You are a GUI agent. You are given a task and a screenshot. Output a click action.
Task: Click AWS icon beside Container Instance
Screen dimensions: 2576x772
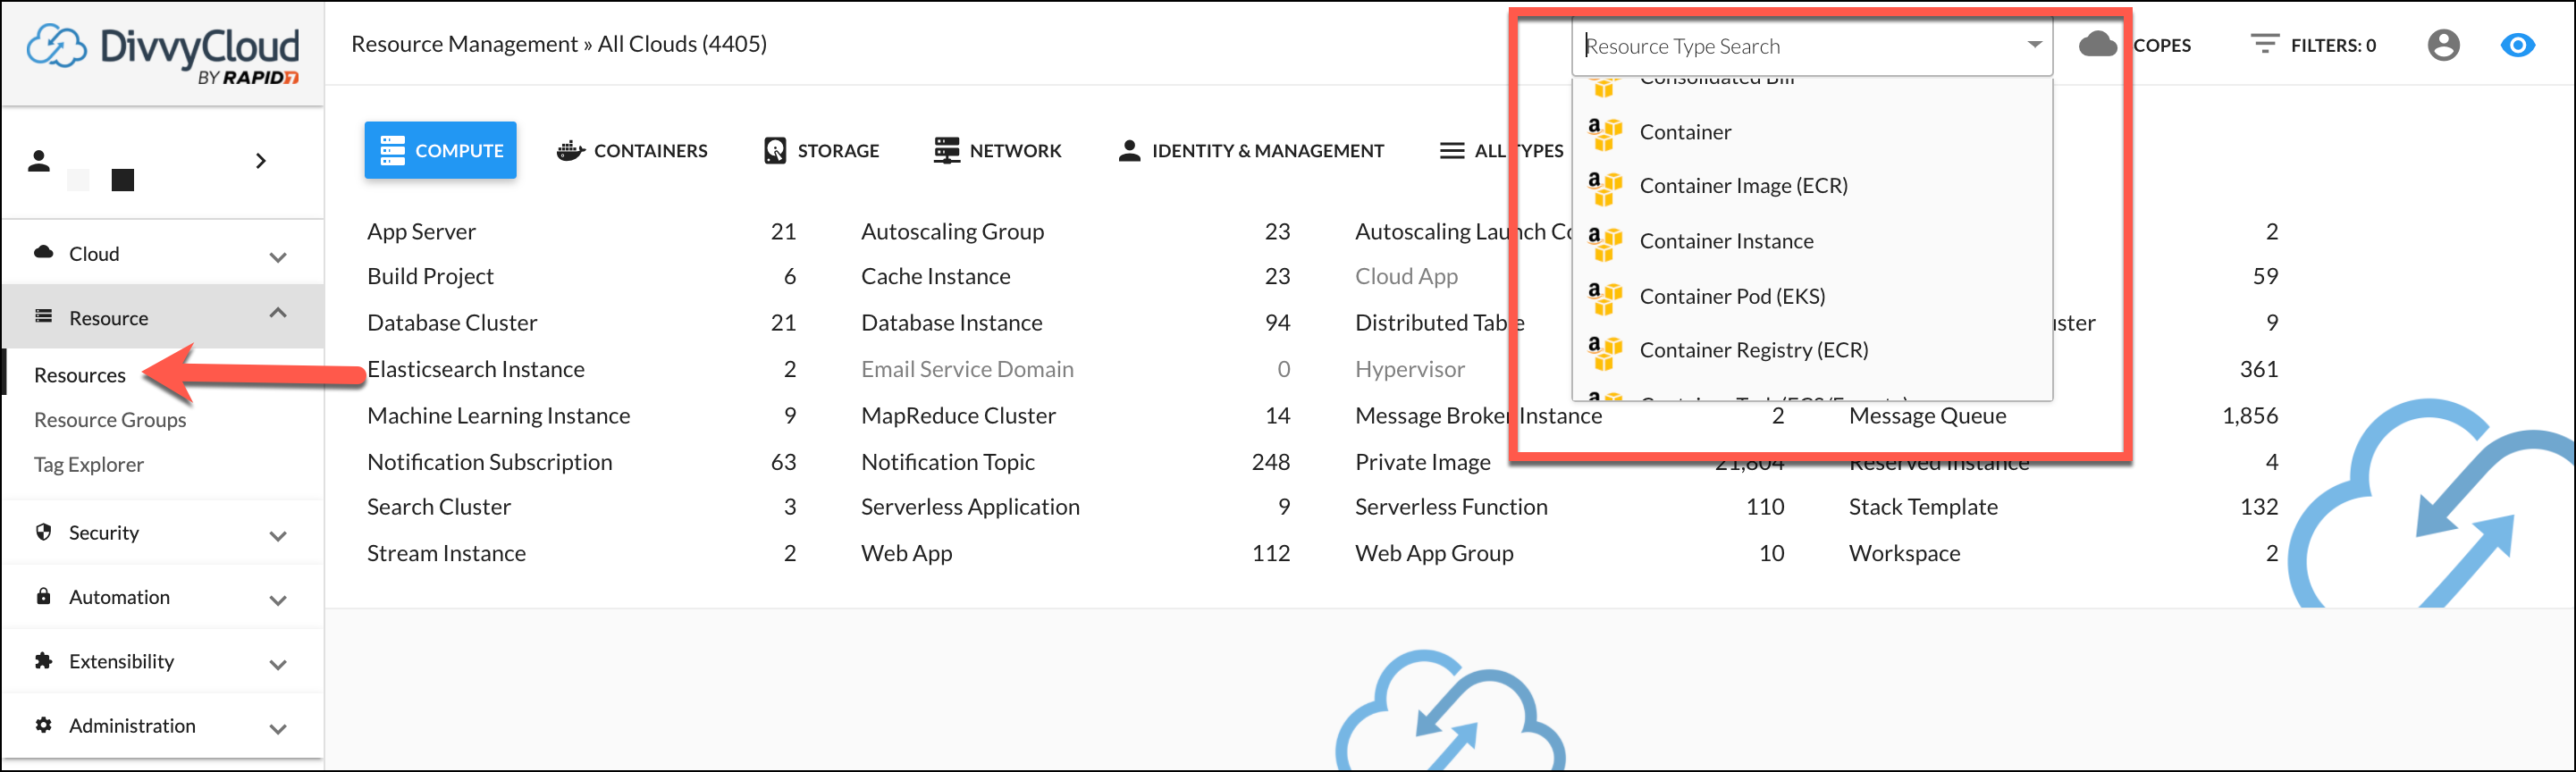(1604, 242)
